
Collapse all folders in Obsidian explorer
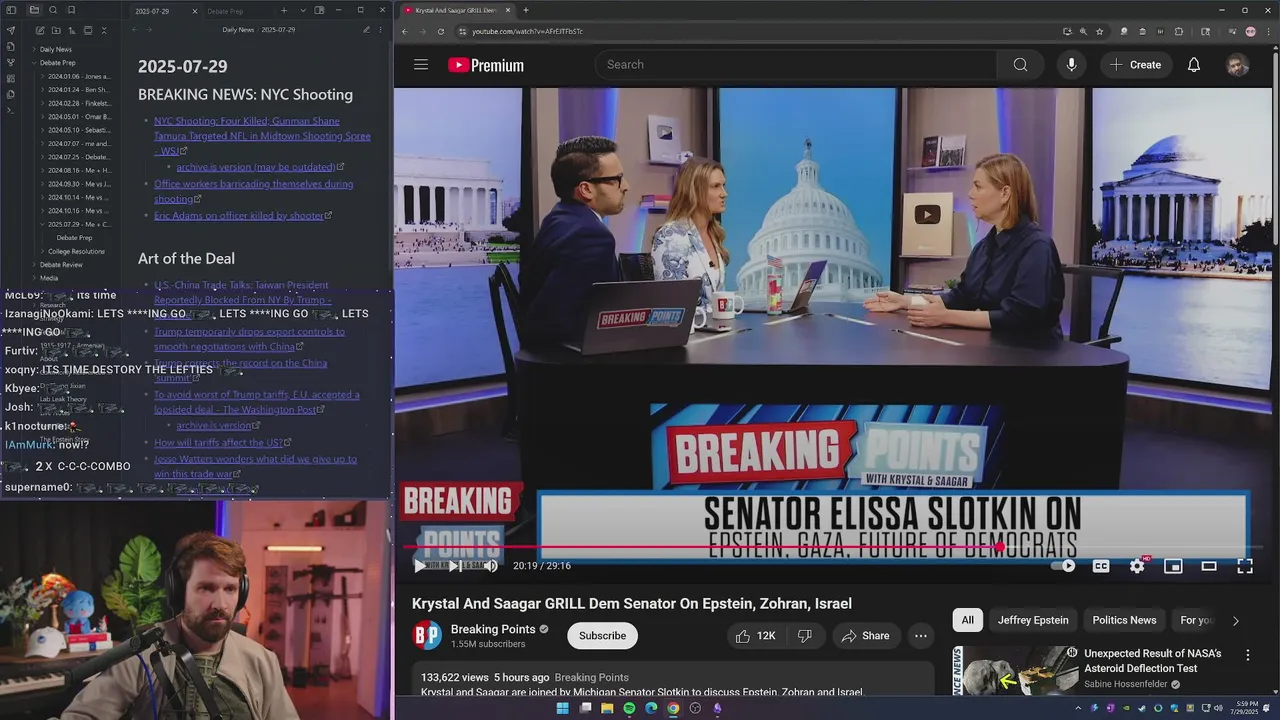click(105, 31)
